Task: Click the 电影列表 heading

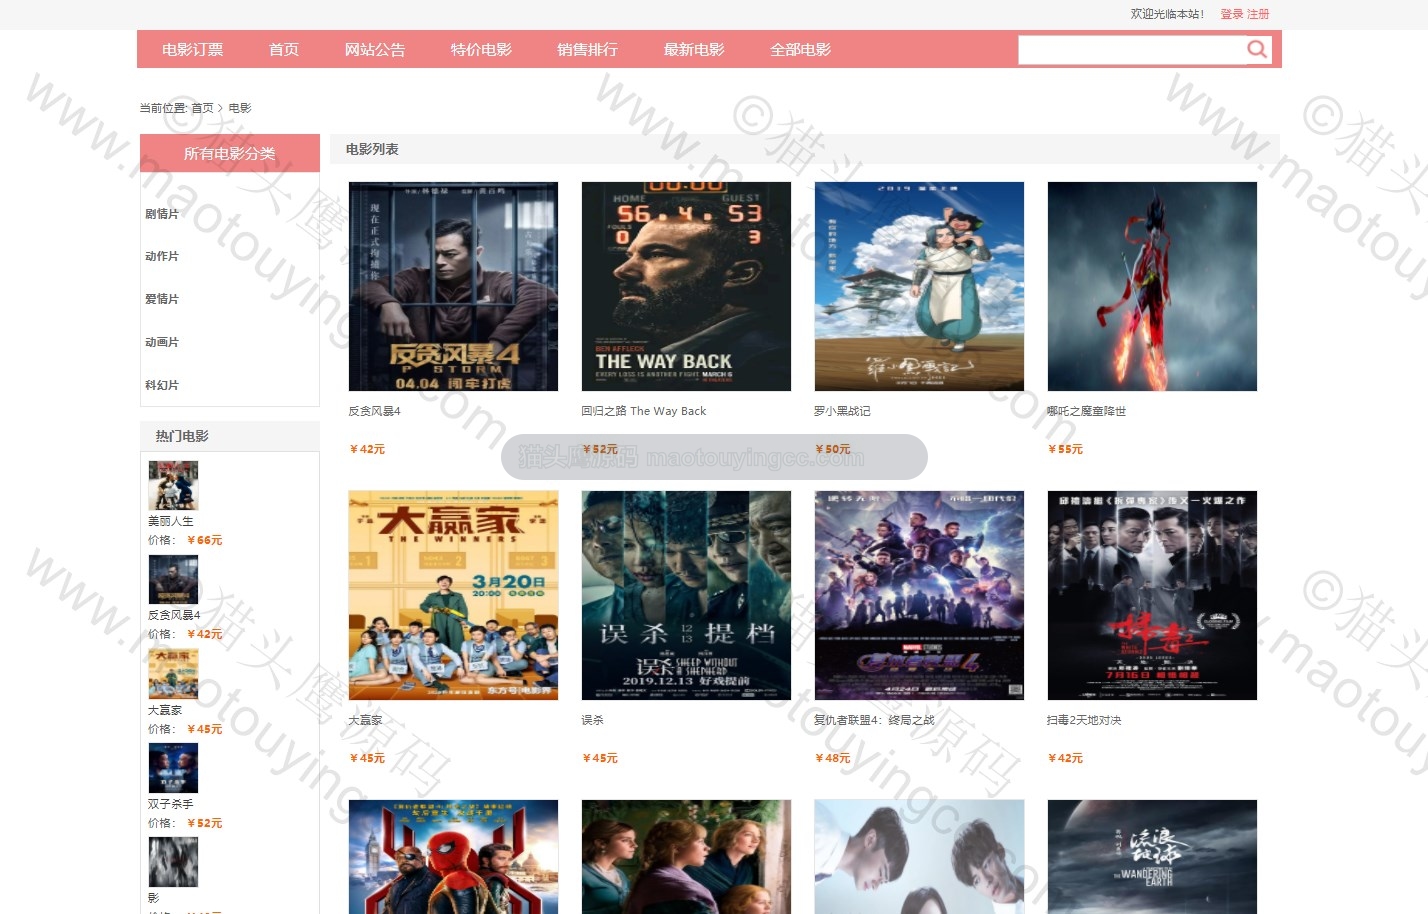Action: pos(372,149)
